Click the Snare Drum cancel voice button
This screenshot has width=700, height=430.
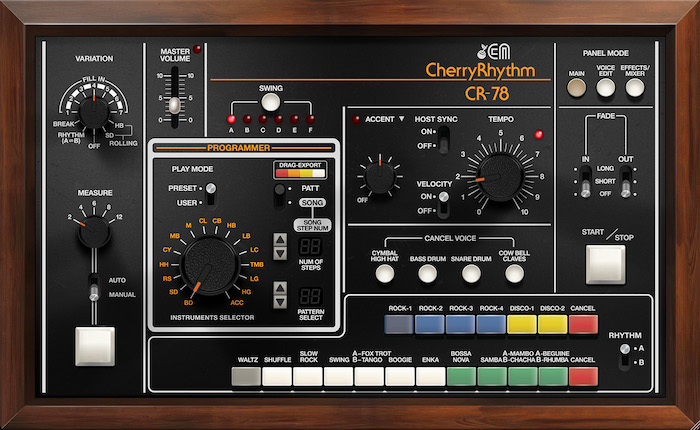click(x=466, y=271)
